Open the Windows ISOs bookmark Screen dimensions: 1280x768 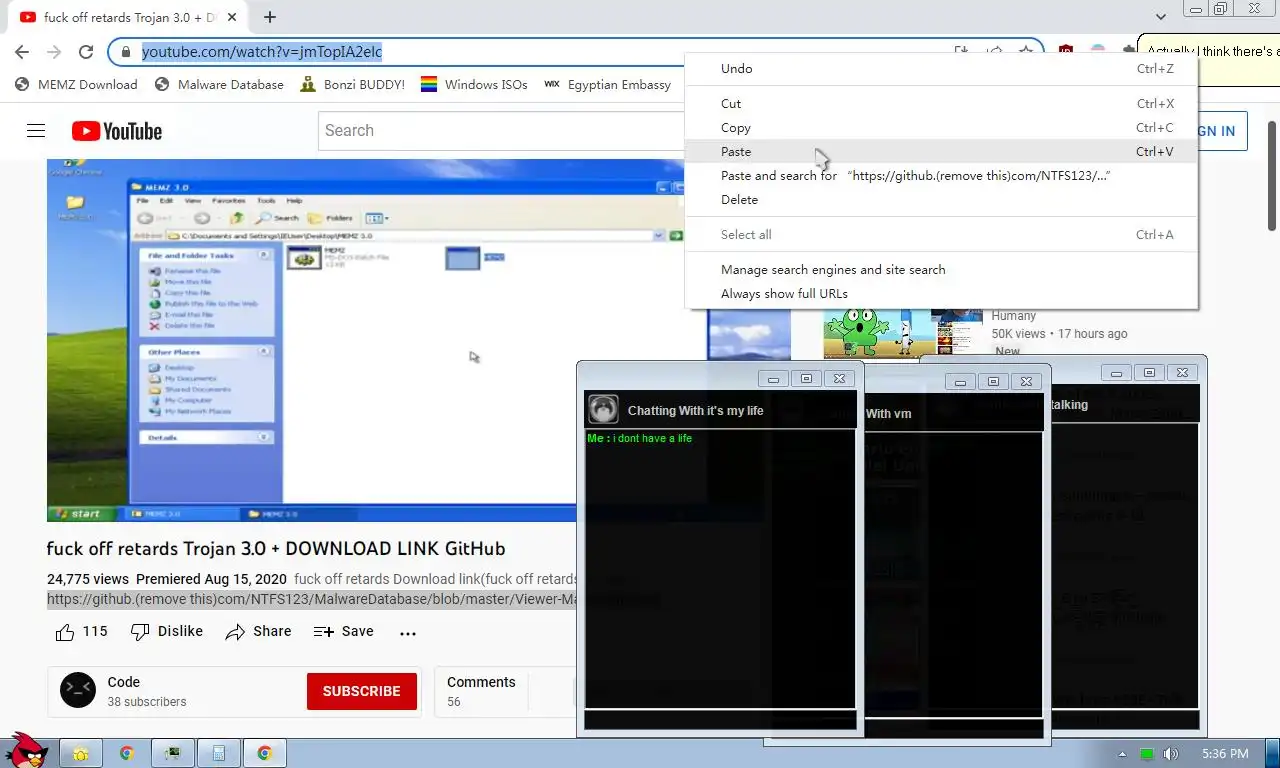click(474, 85)
